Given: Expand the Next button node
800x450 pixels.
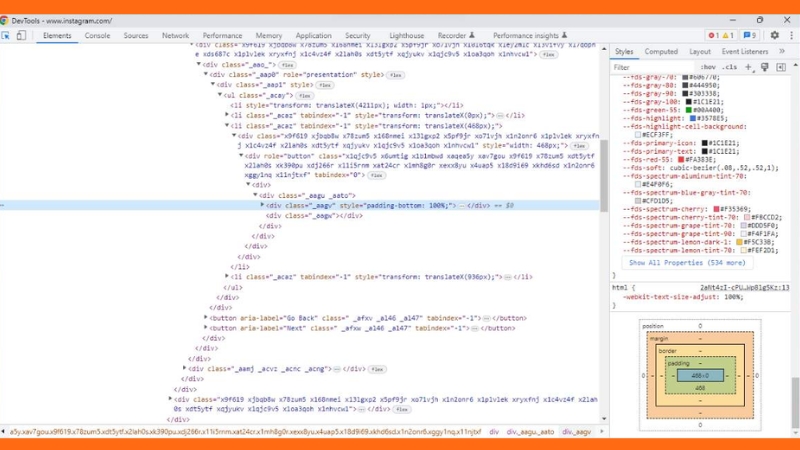Looking at the screenshot, I should point(206,328).
